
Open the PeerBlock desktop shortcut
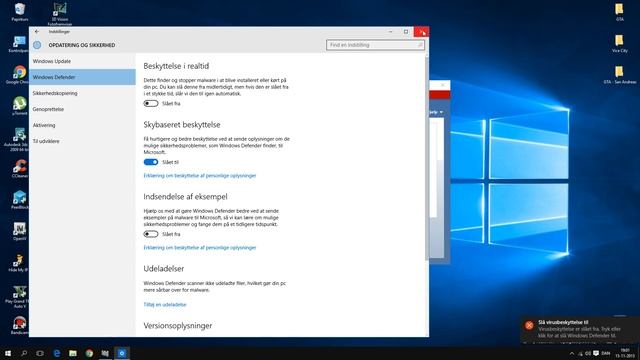19,200
